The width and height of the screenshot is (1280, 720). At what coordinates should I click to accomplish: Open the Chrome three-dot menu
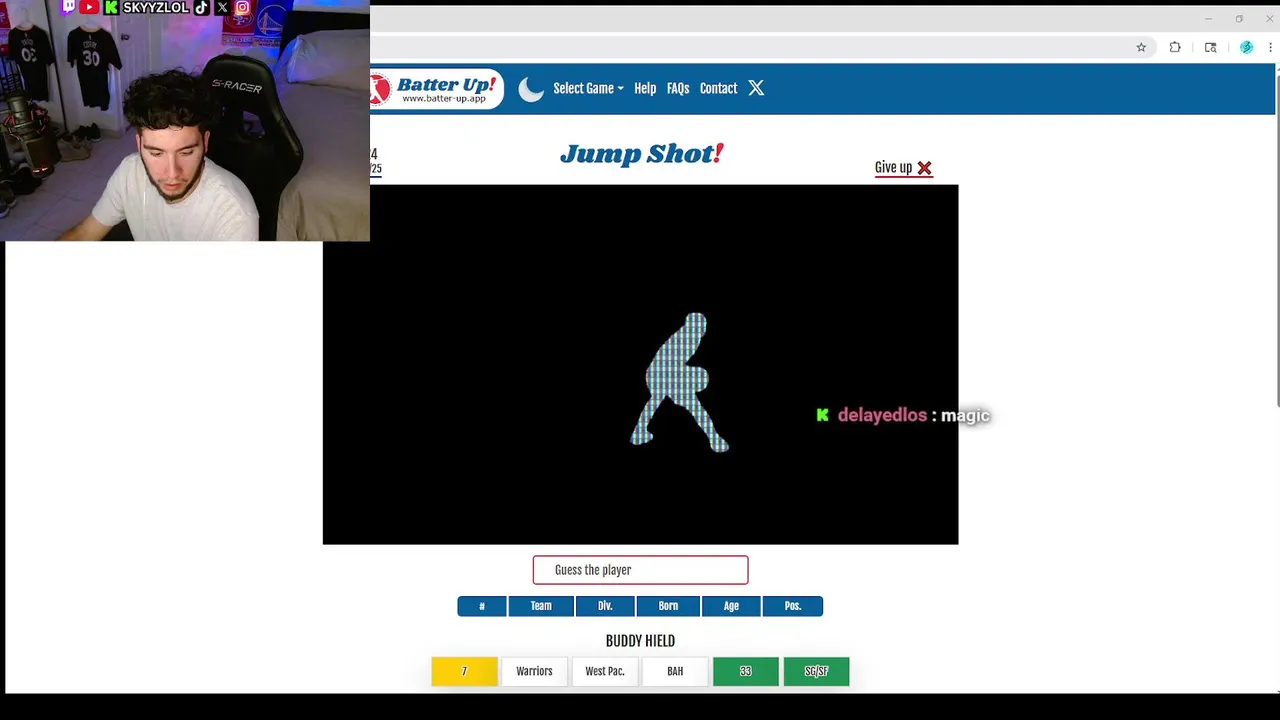[1271, 47]
